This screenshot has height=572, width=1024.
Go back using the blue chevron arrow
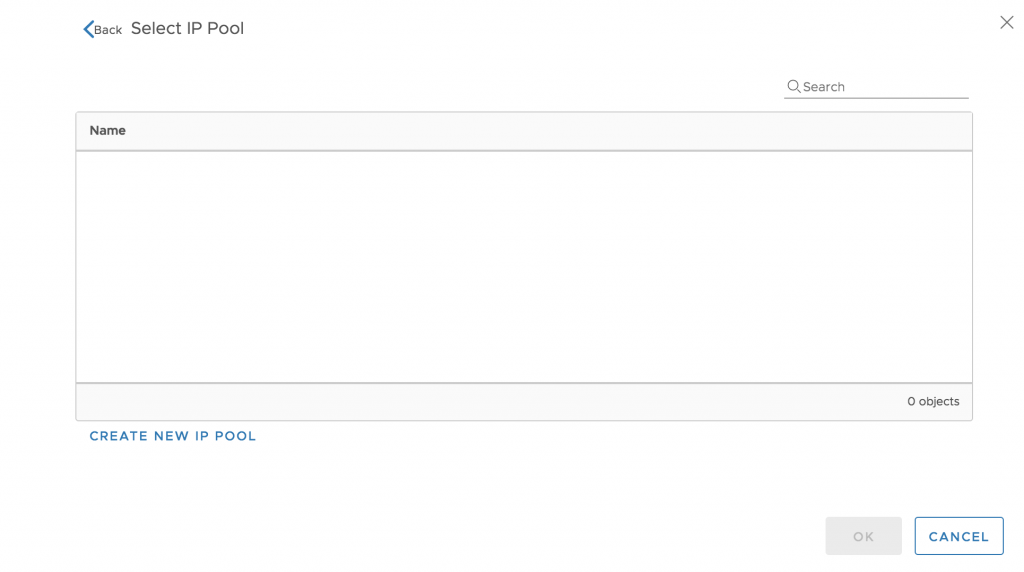point(89,29)
